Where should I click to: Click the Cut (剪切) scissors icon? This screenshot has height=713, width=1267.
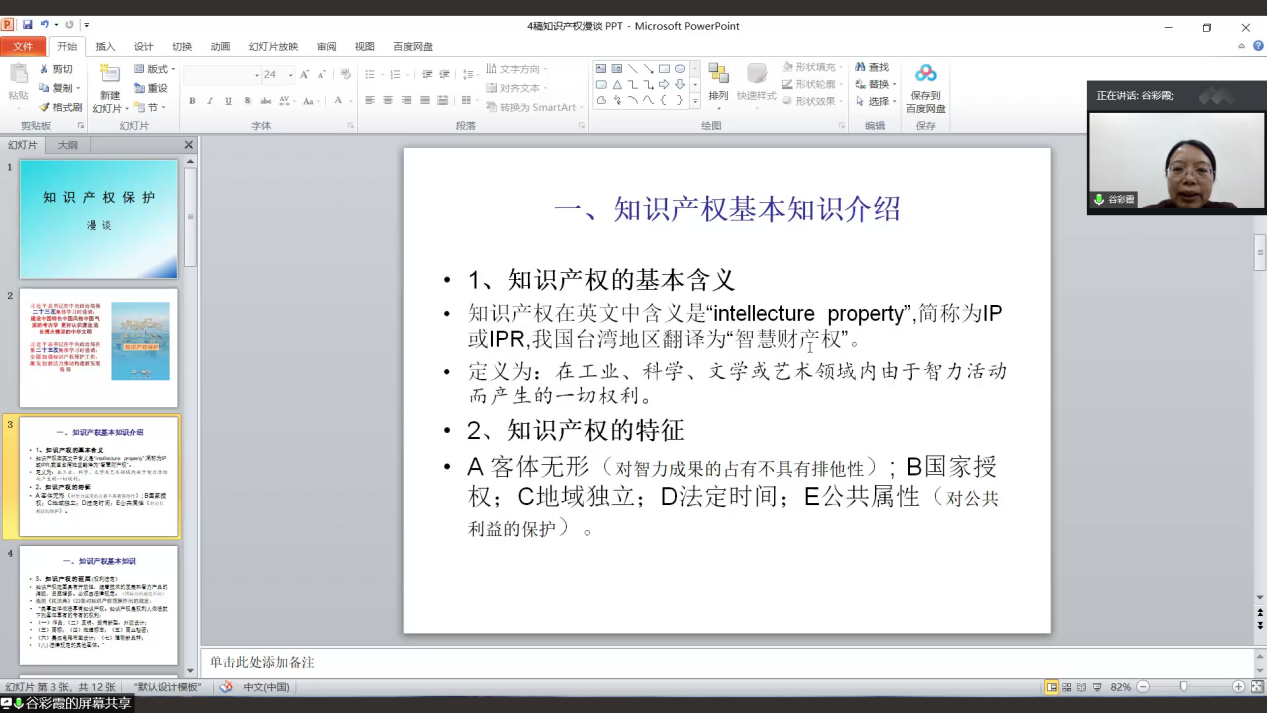tap(45, 69)
